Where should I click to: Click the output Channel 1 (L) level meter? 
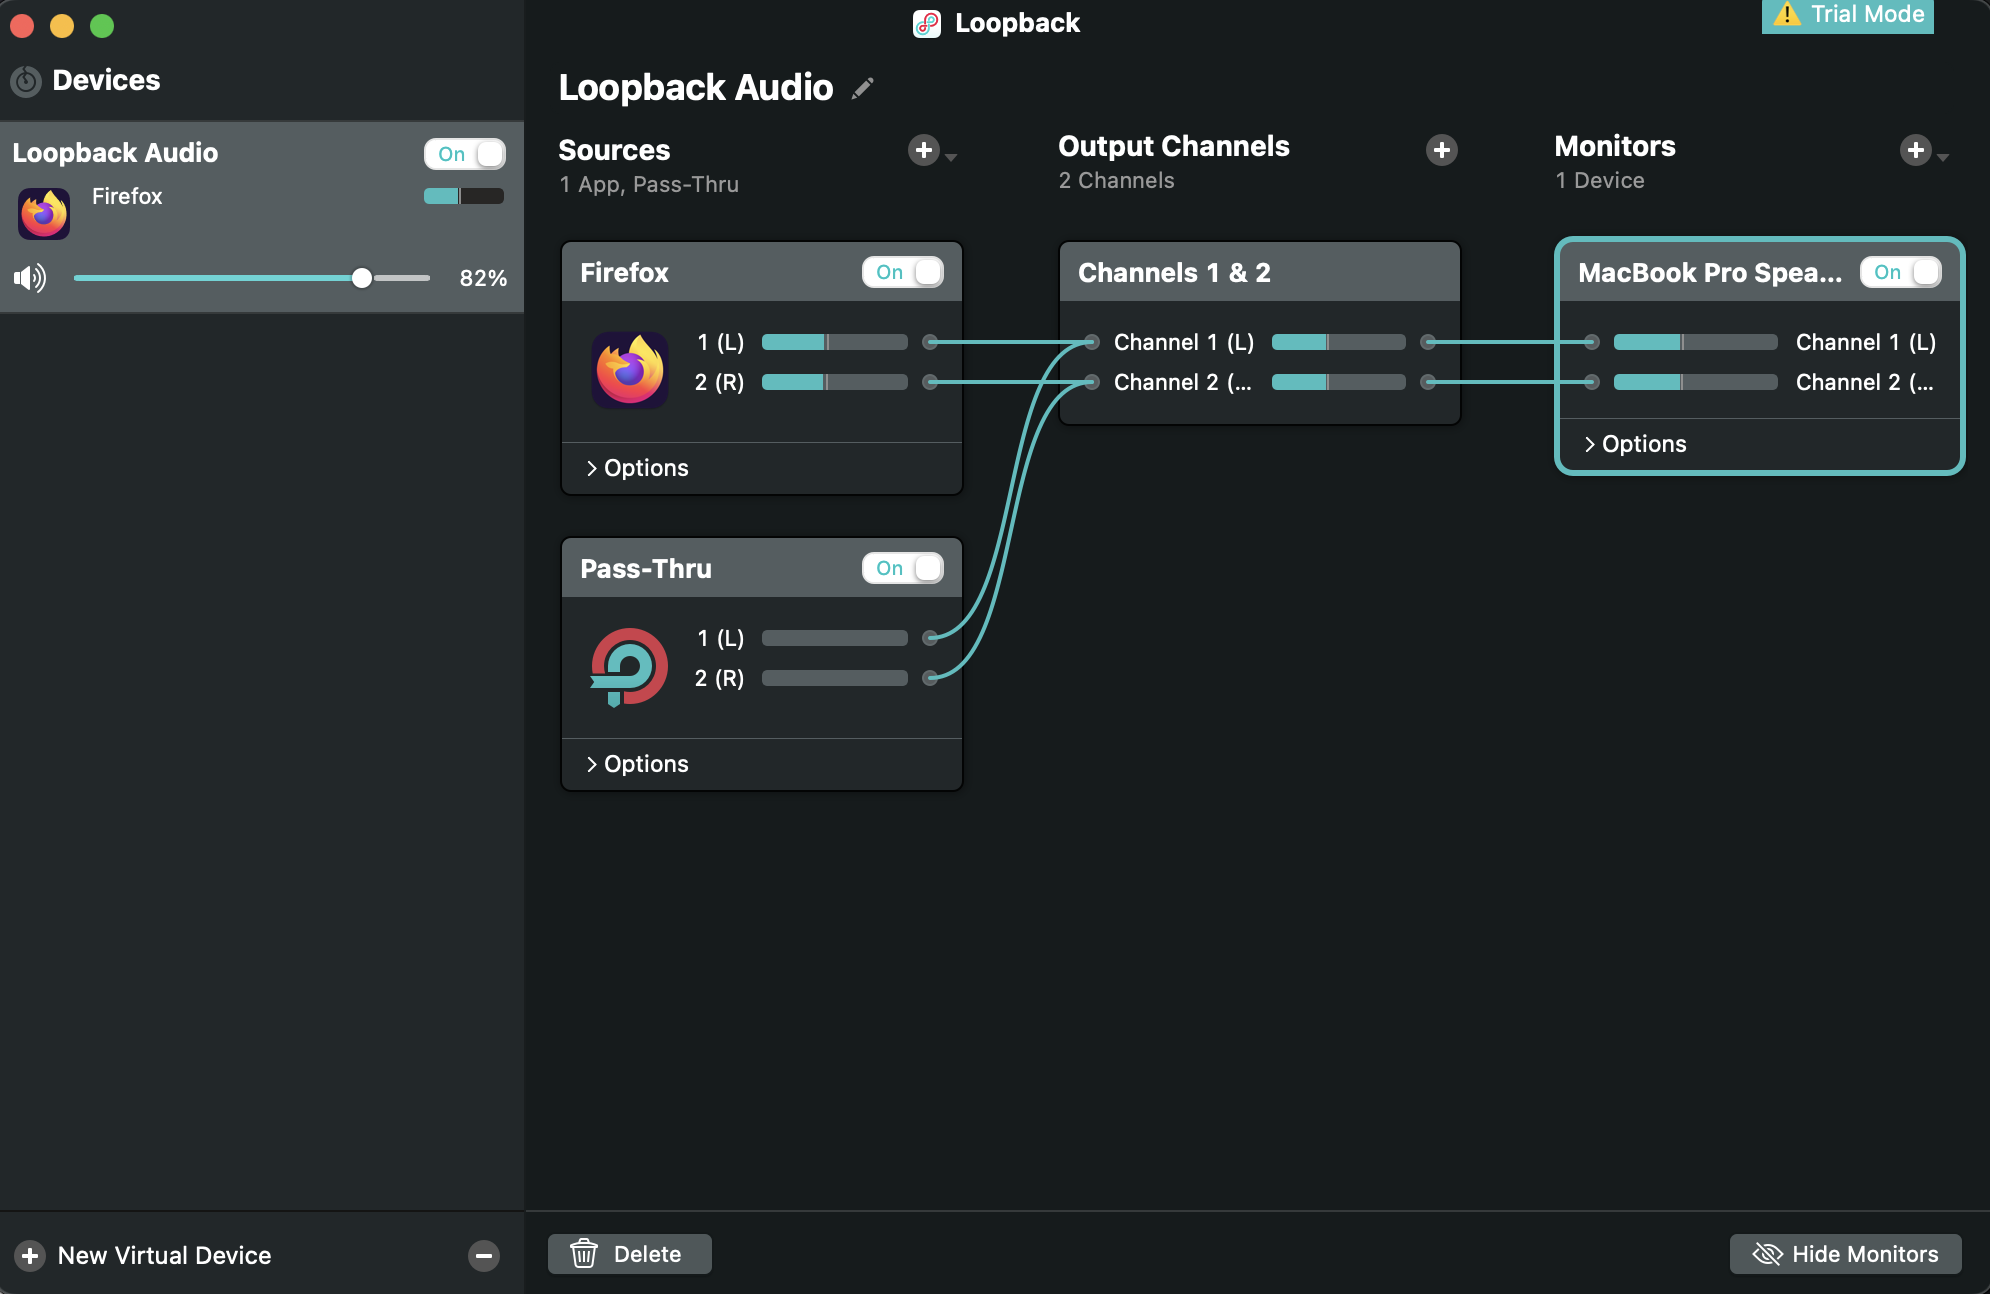1339,342
